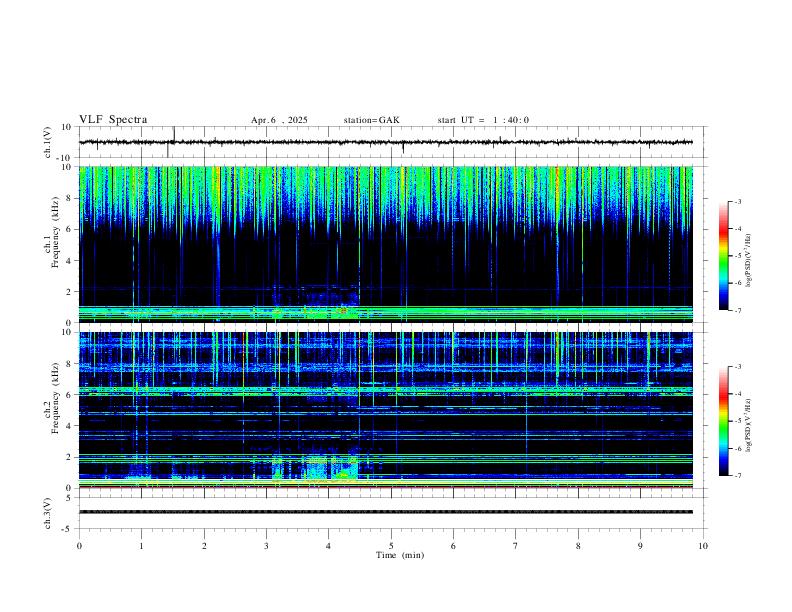The height and width of the screenshot is (612, 792).
Task: Click the time axis tick label "7"
Action: [x=516, y=546]
